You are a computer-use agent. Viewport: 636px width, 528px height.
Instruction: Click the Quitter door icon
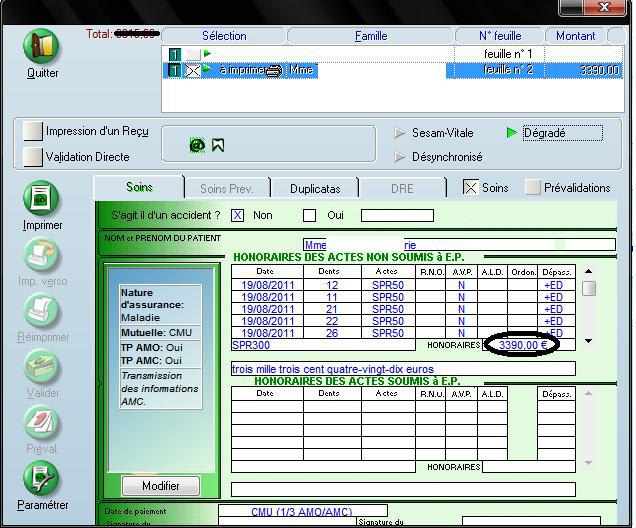(42, 47)
